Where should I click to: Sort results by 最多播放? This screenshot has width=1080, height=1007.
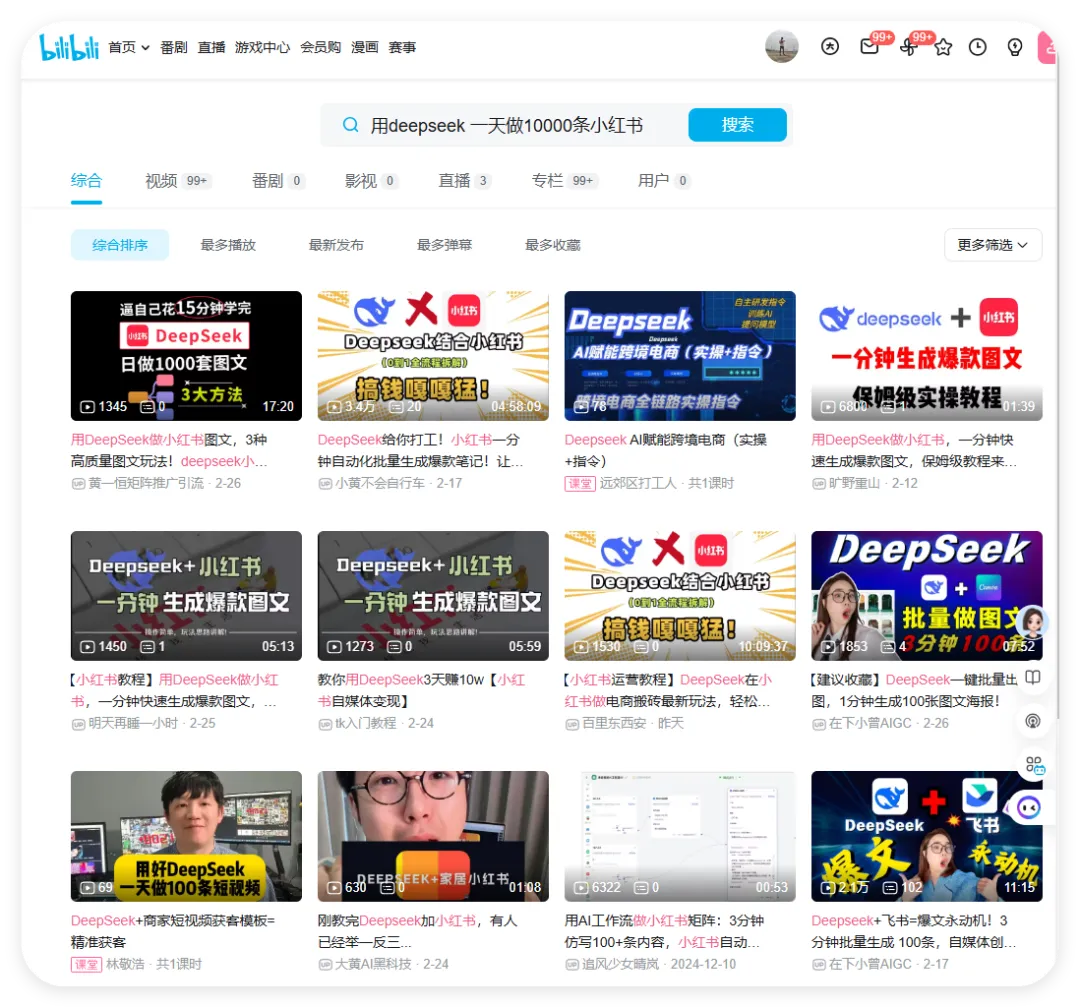[228, 245]
